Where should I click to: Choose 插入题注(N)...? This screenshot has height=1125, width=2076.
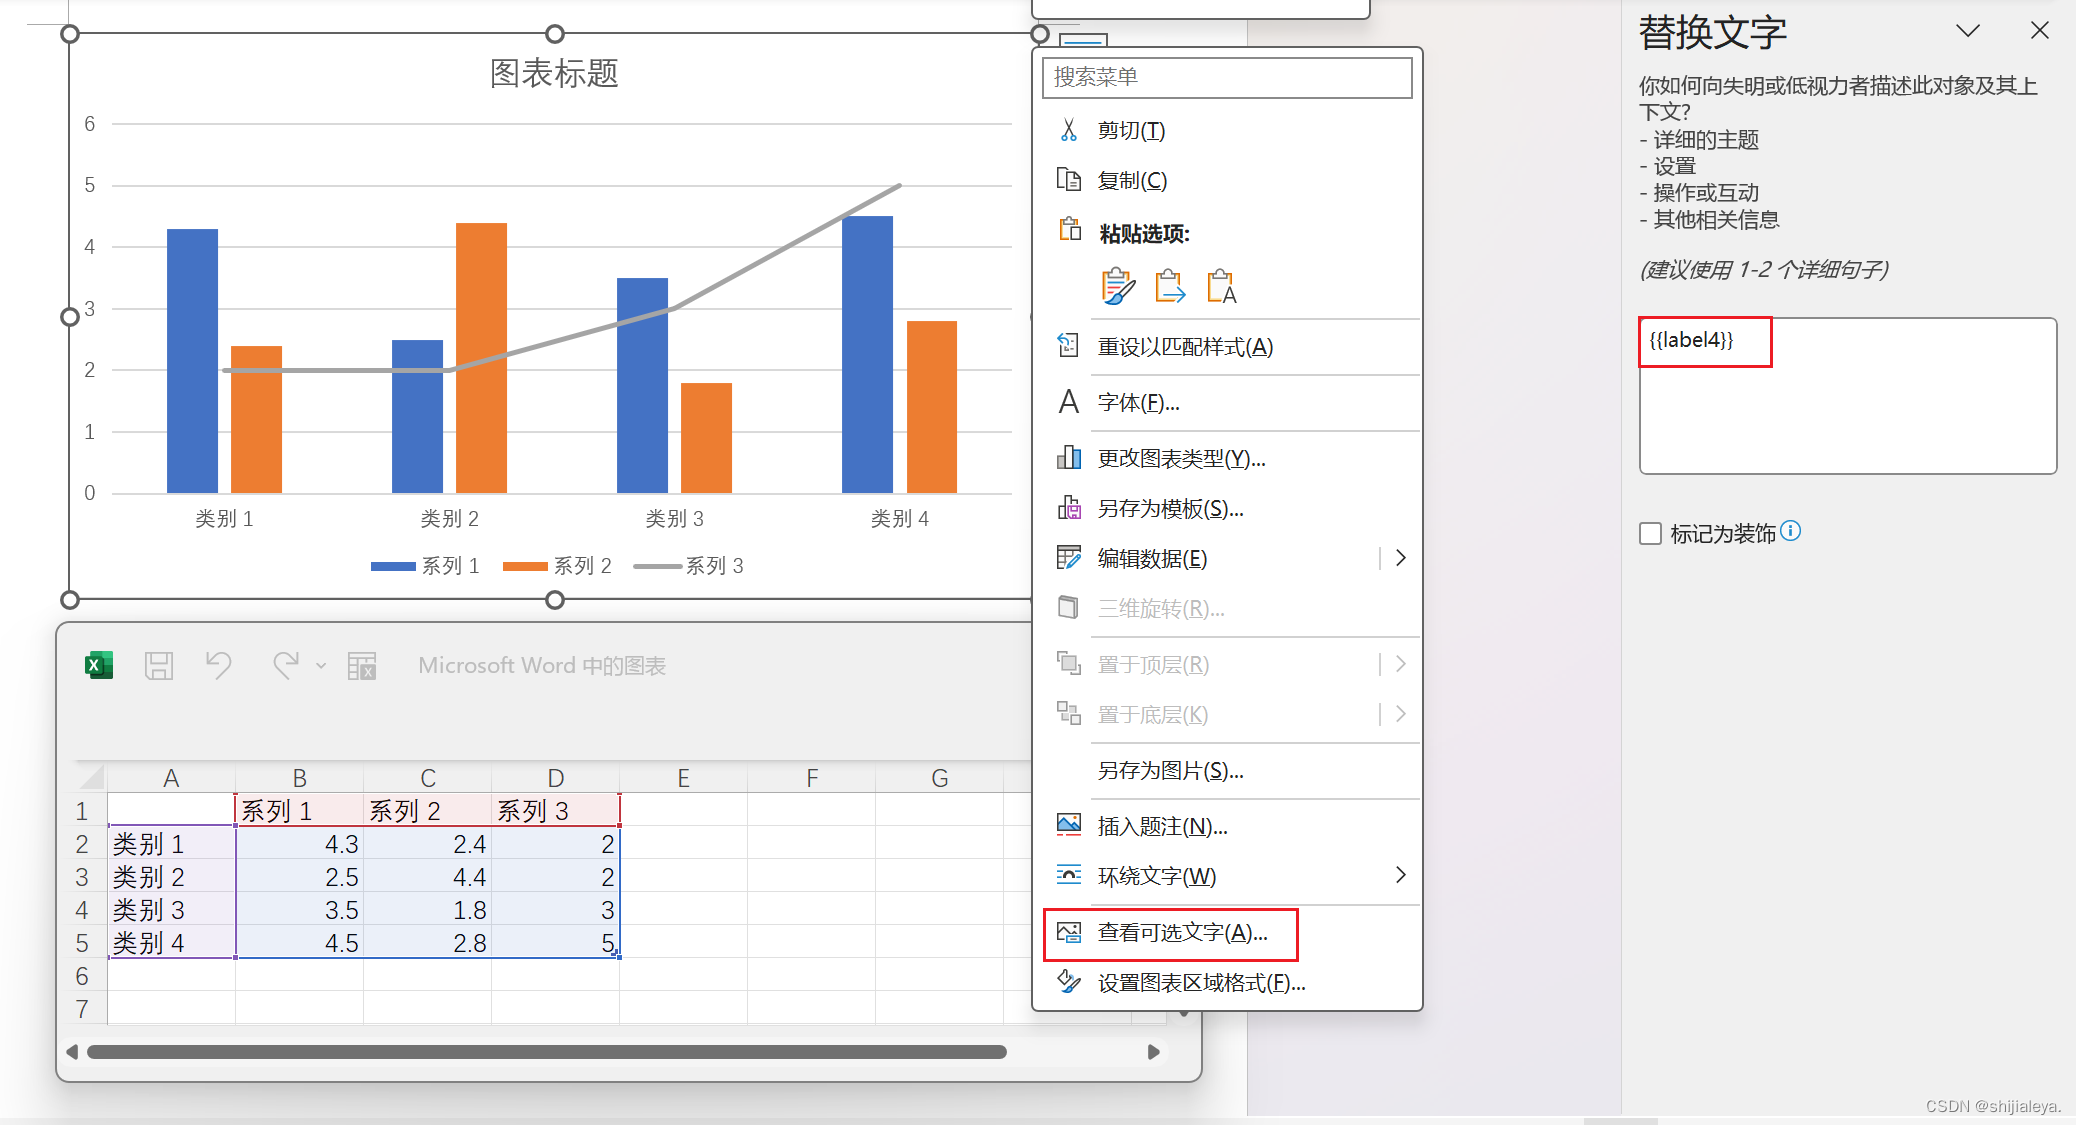(x=1162, y=826)
